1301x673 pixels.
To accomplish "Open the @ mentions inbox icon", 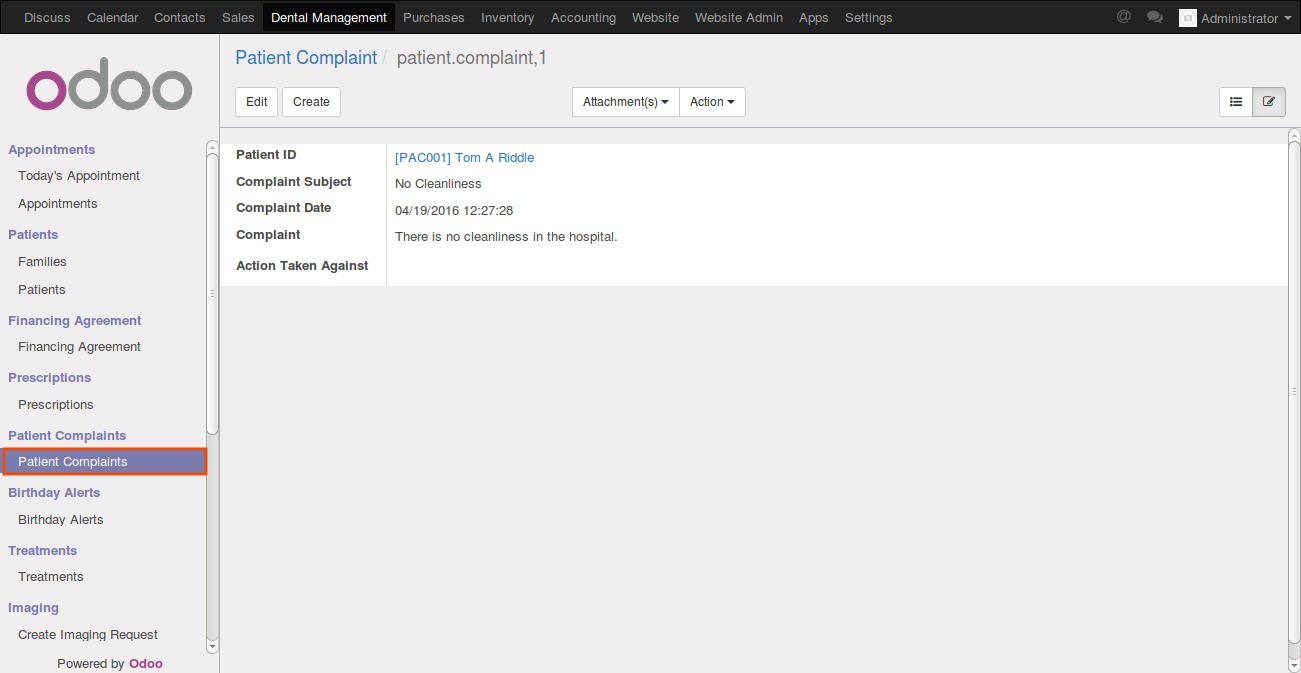I will 1123,17.
